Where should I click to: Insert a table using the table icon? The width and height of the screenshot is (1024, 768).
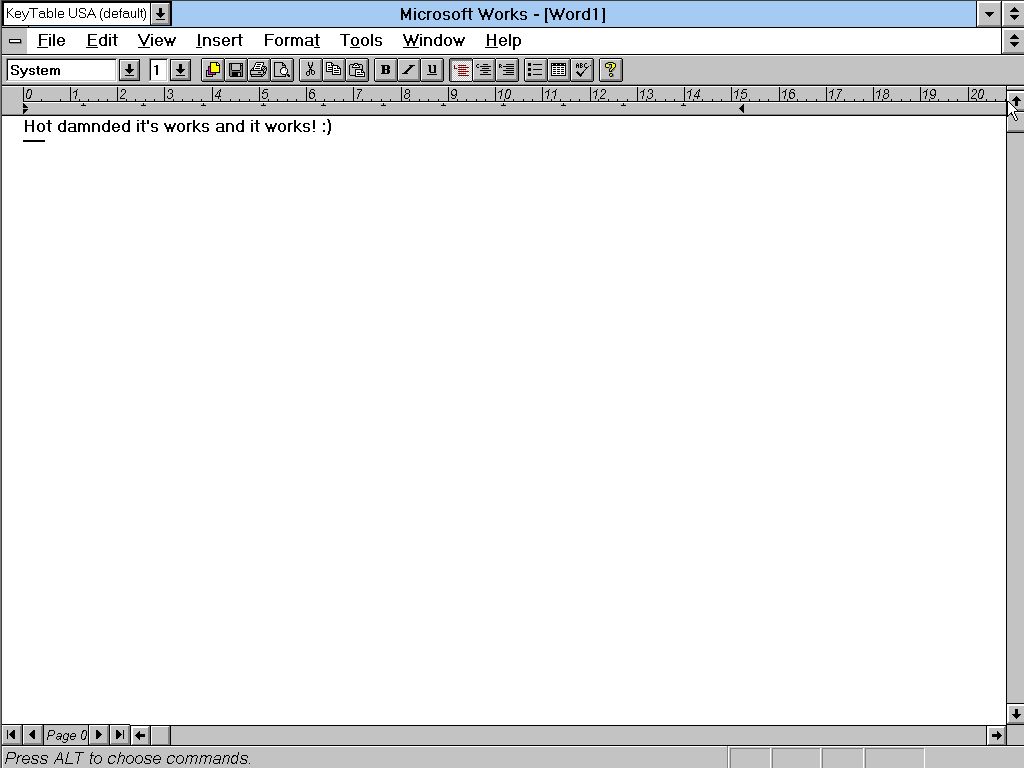point(559,70)
